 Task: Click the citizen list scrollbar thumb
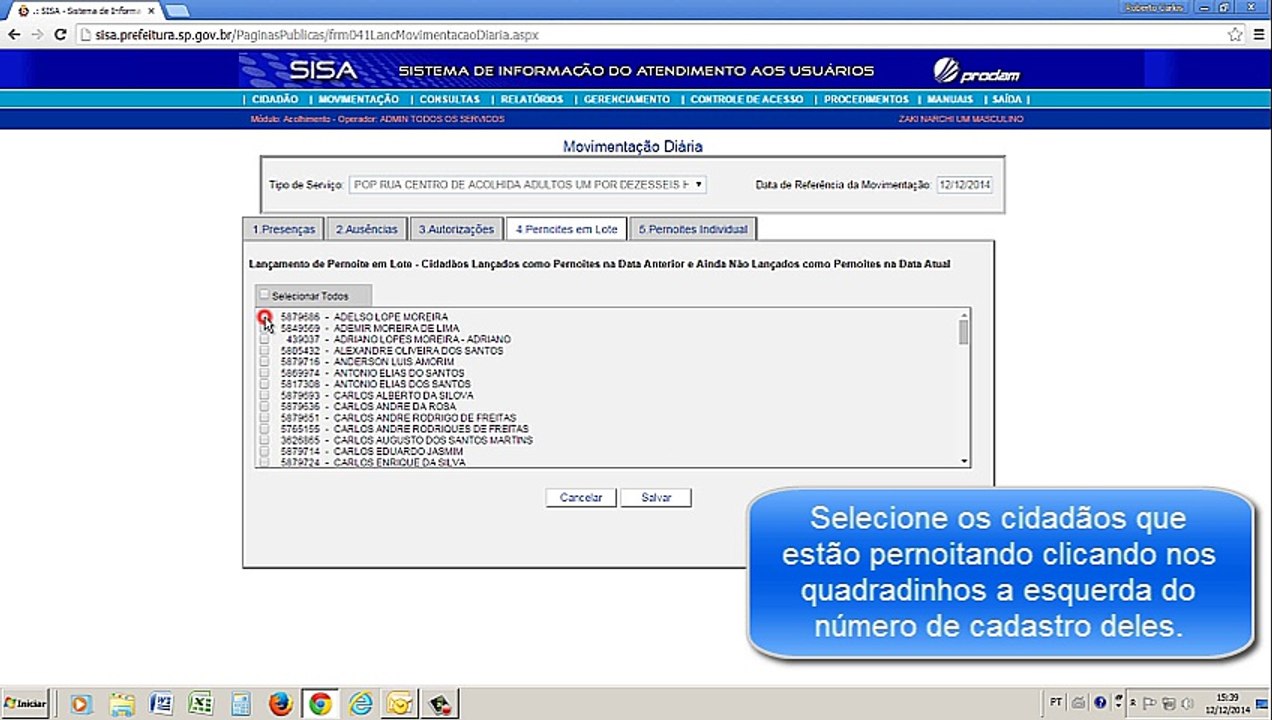pyautogui.click(x=964, y=332)
